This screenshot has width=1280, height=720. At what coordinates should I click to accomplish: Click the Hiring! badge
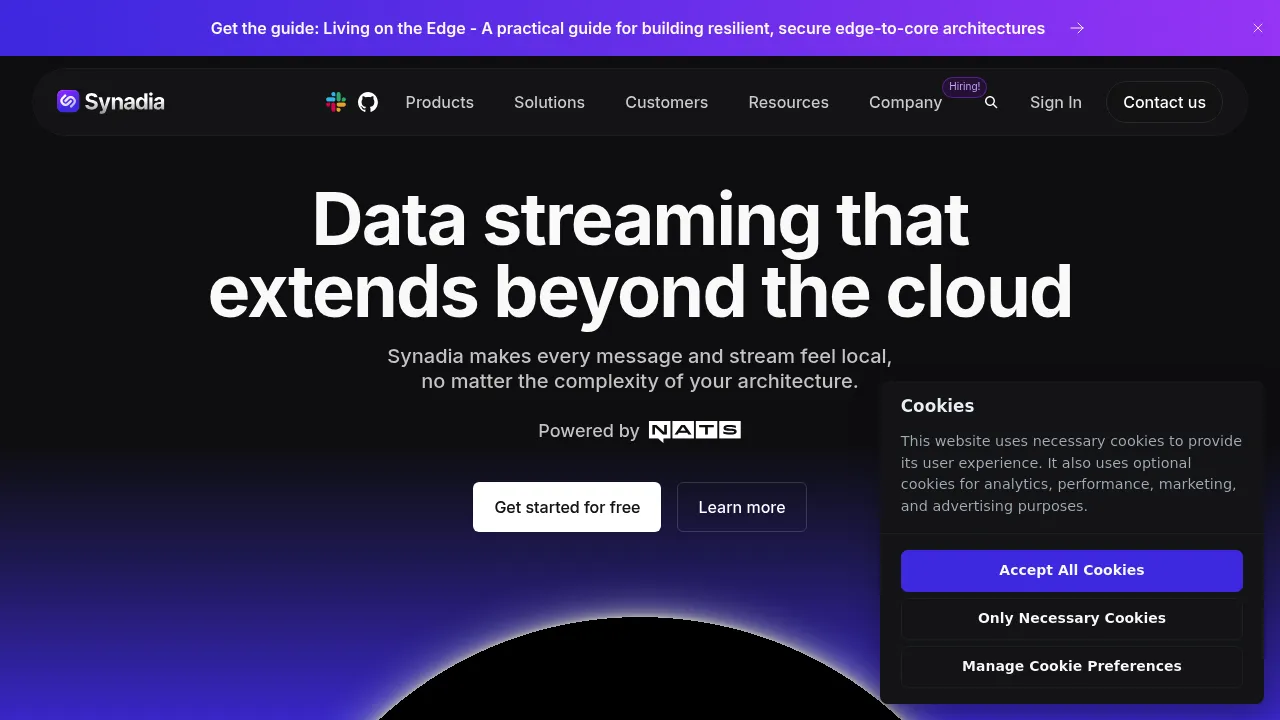[x=965, y=87]
